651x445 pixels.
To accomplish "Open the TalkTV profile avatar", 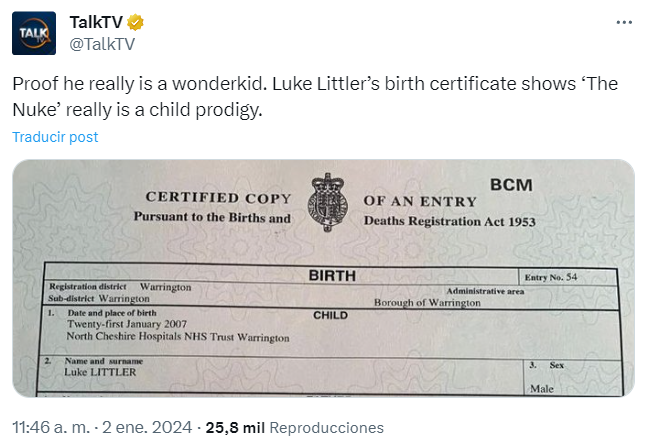I will [34, 32].
